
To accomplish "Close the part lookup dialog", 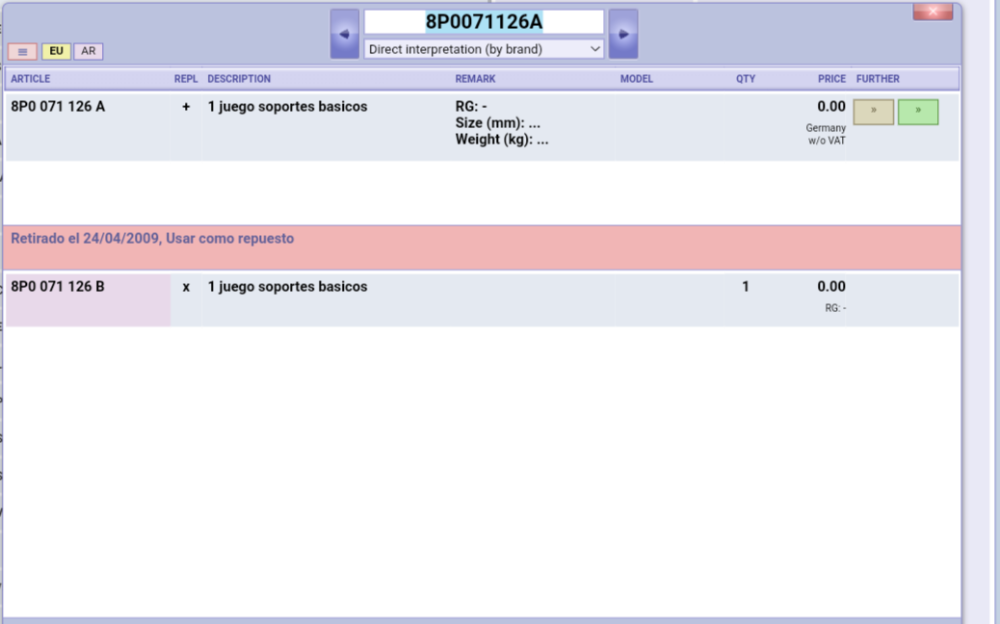I will coord(932,12).
